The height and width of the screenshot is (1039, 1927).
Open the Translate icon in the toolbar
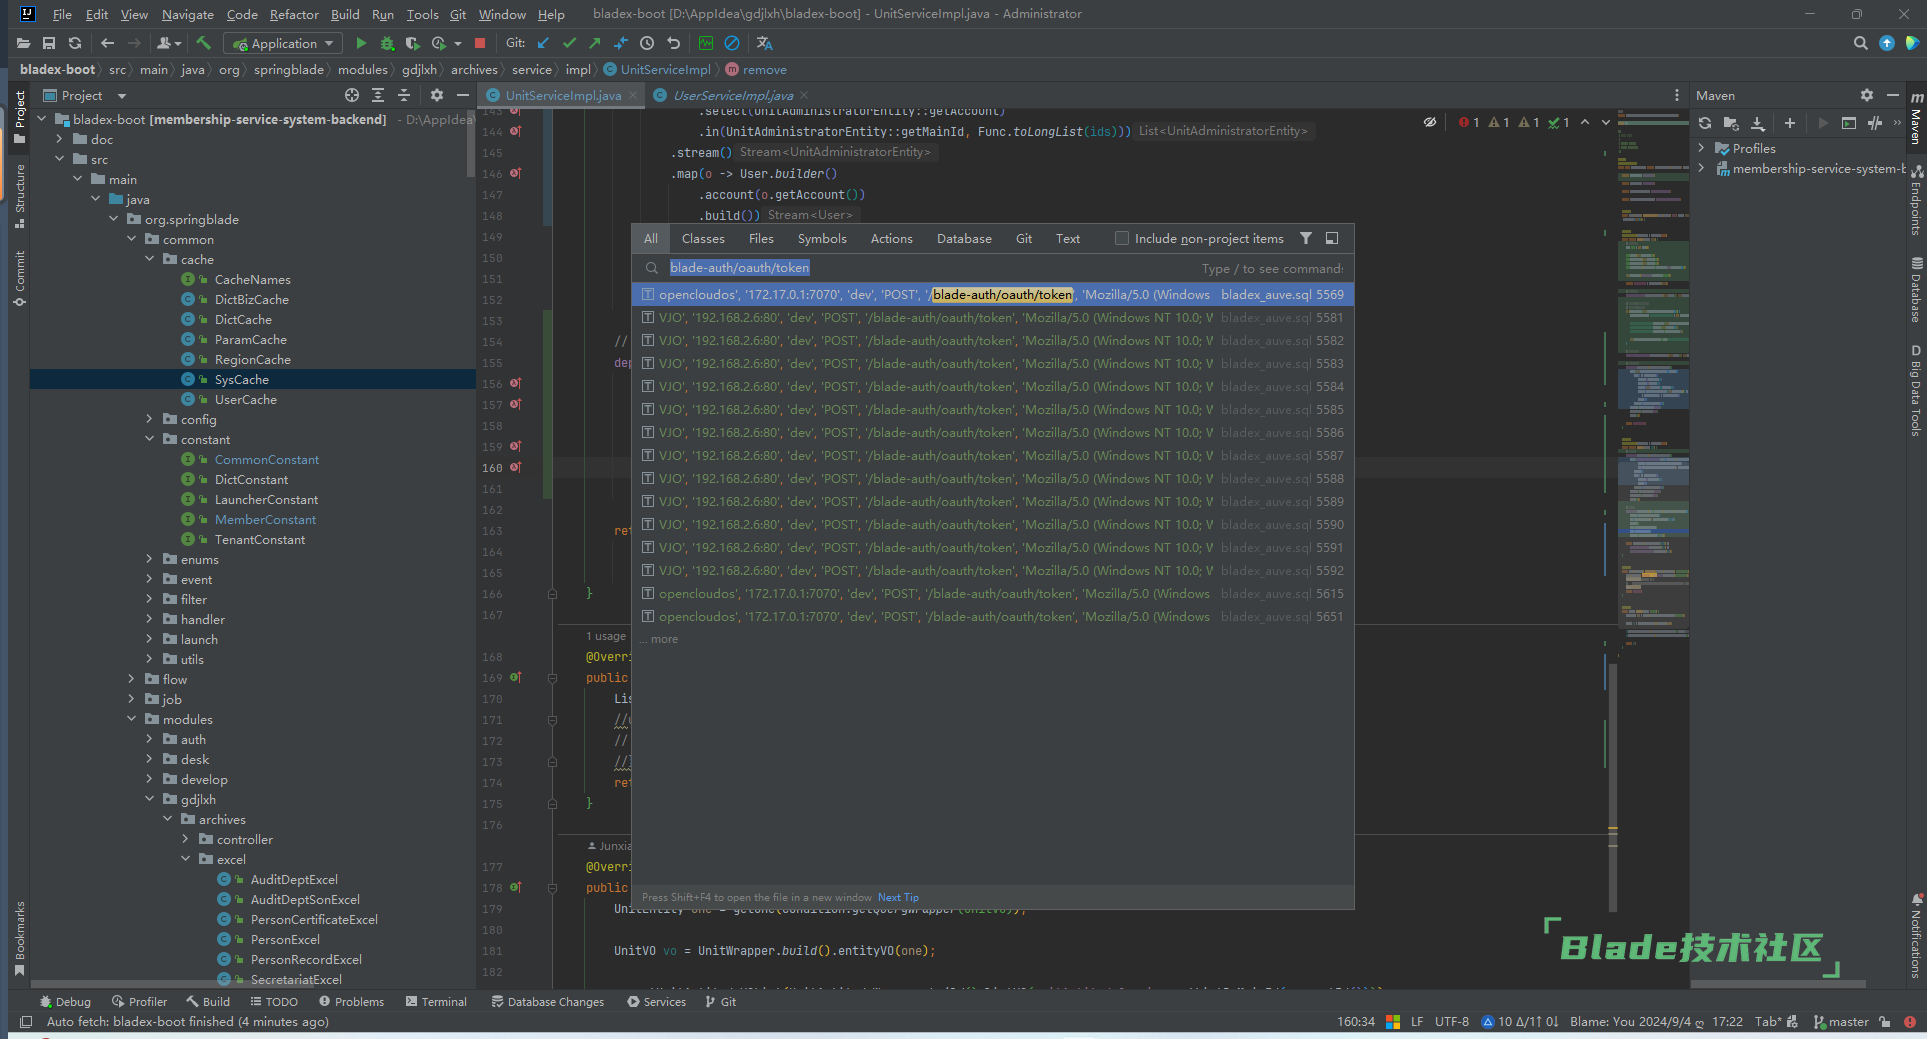(765, 43)
